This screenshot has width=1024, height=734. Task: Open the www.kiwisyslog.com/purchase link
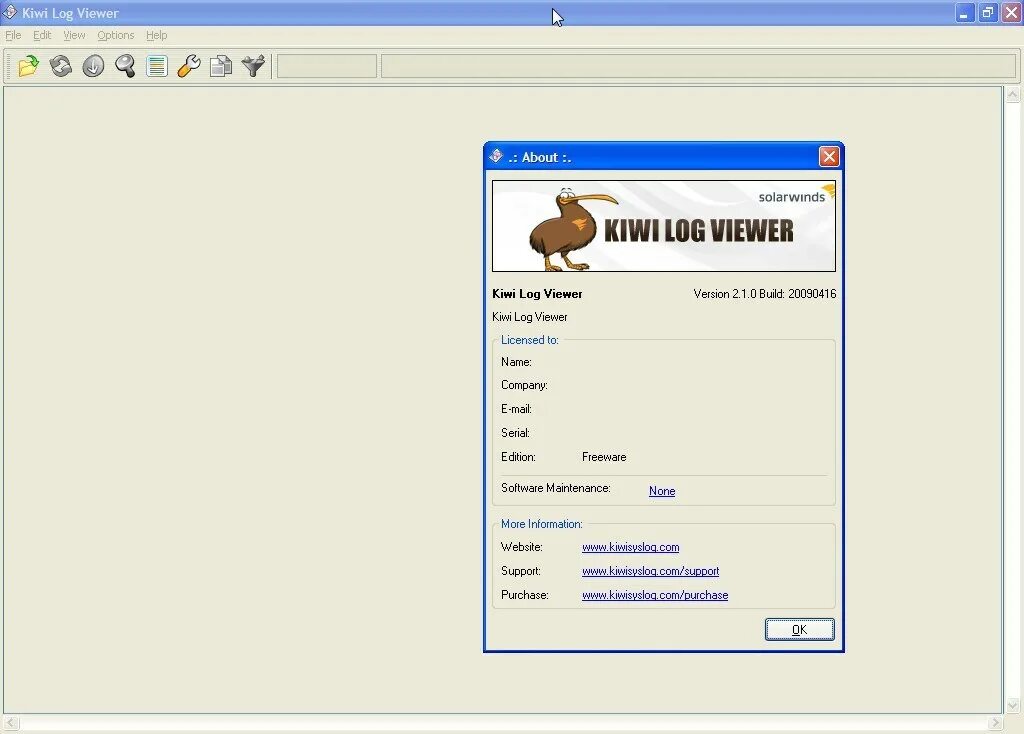655,596
